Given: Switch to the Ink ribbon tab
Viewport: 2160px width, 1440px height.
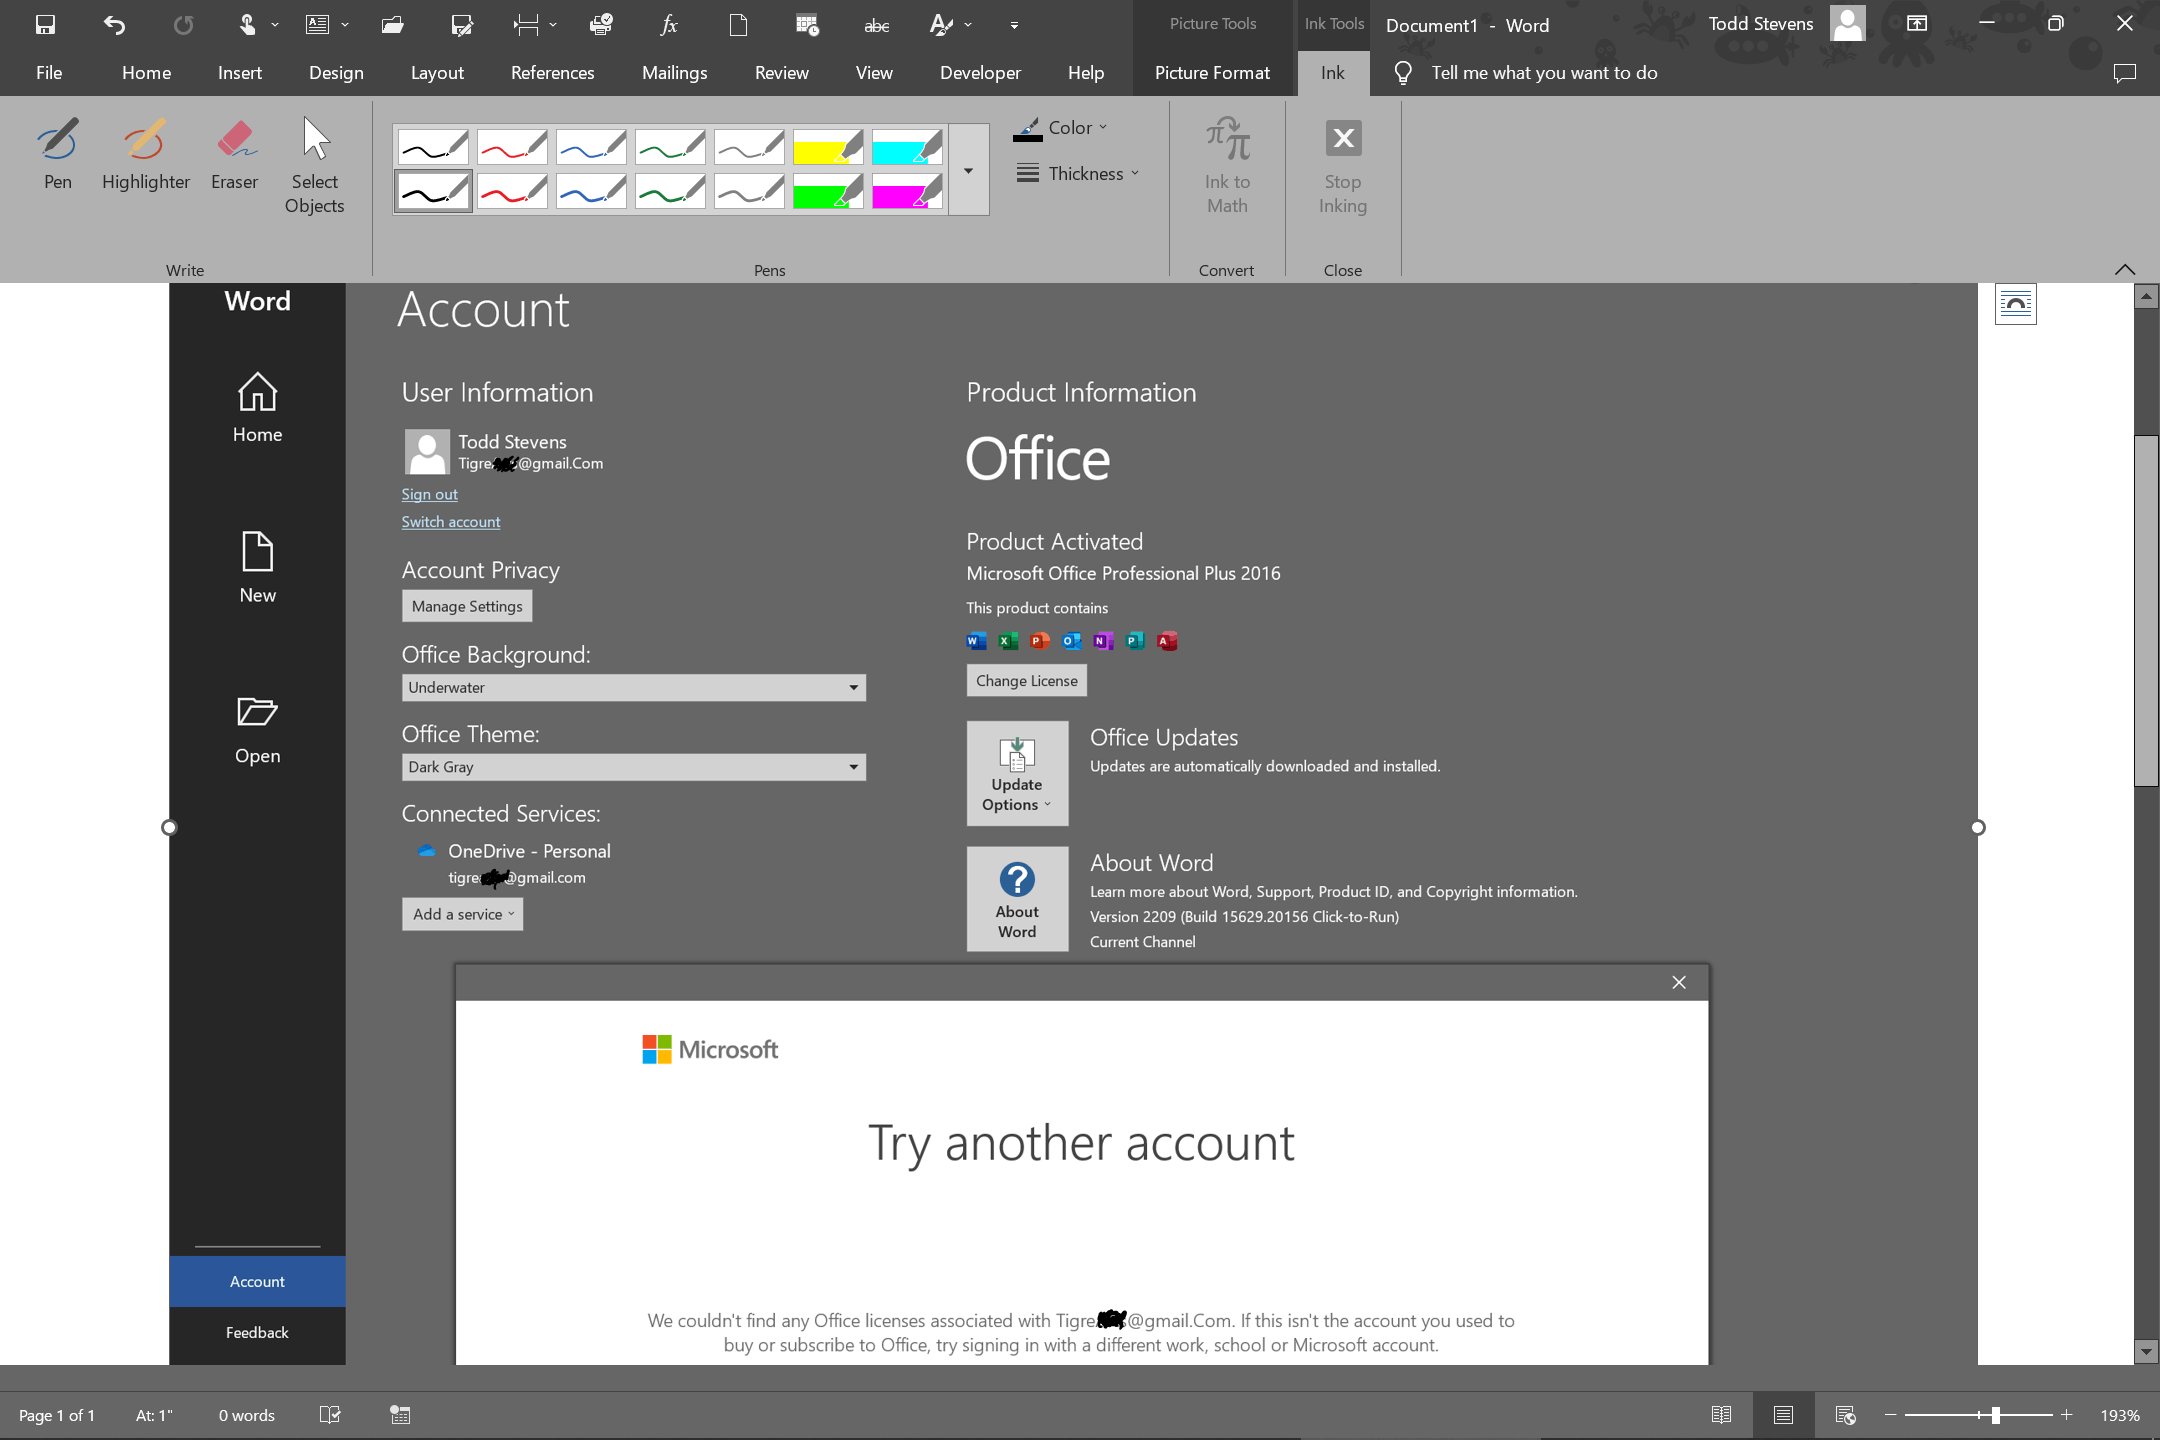Looking at the screenshot, I should 1336,71.
